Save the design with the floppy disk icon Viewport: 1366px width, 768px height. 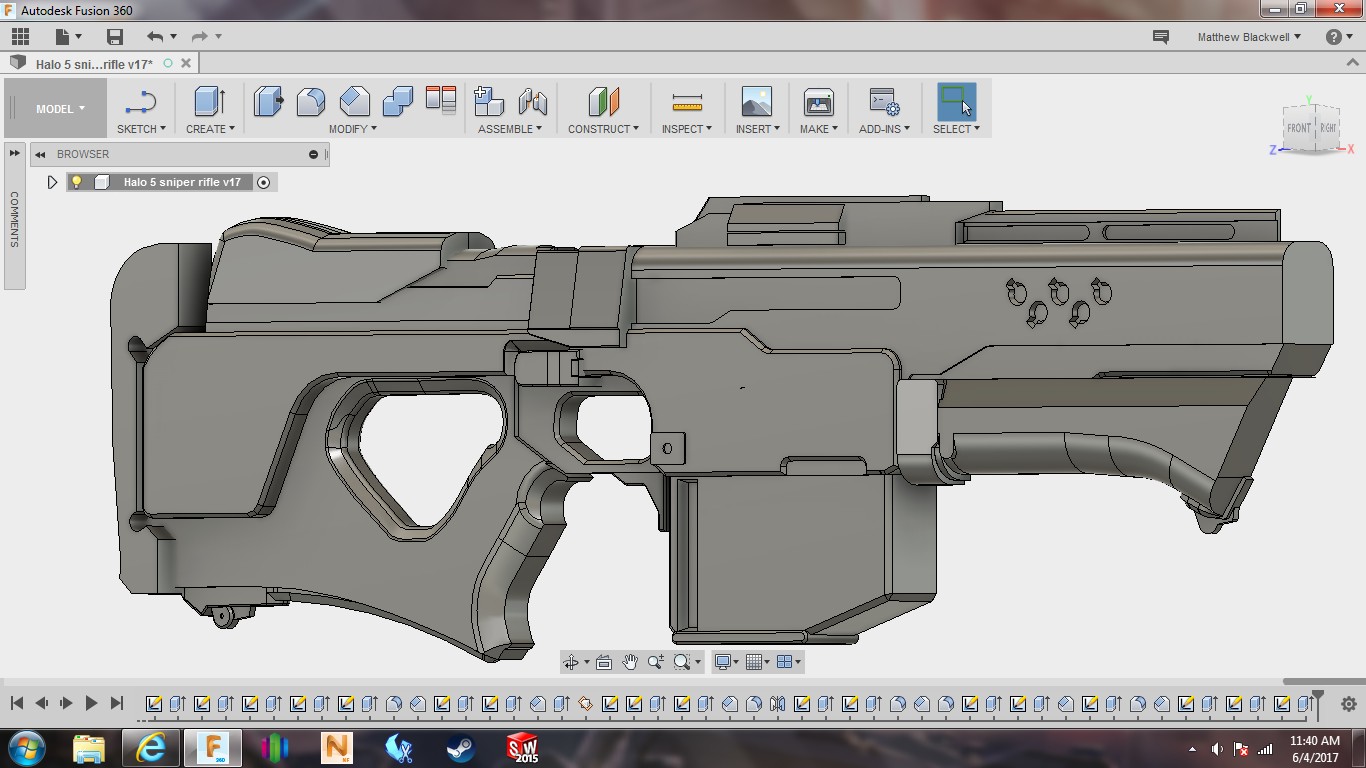(115, 37)
